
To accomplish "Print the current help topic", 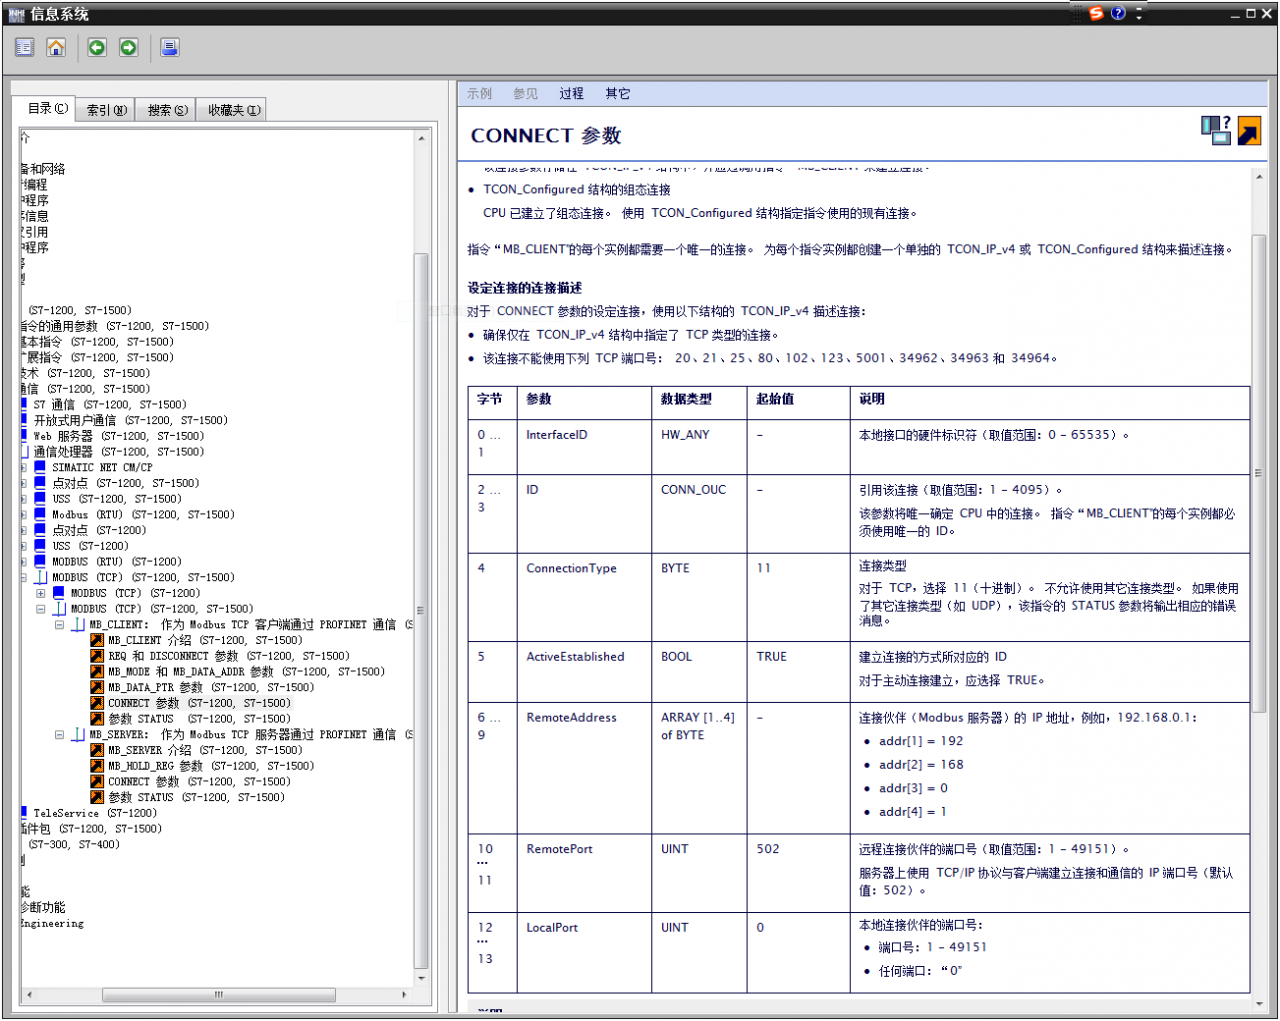I will [x=170, y=48].
